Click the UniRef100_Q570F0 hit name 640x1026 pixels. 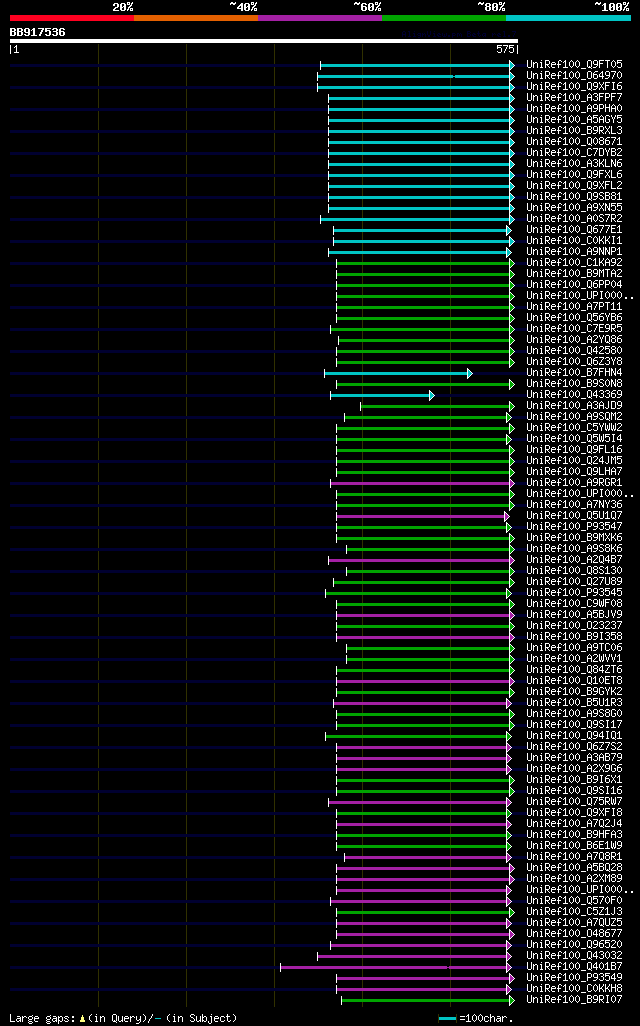pos(575,900)
